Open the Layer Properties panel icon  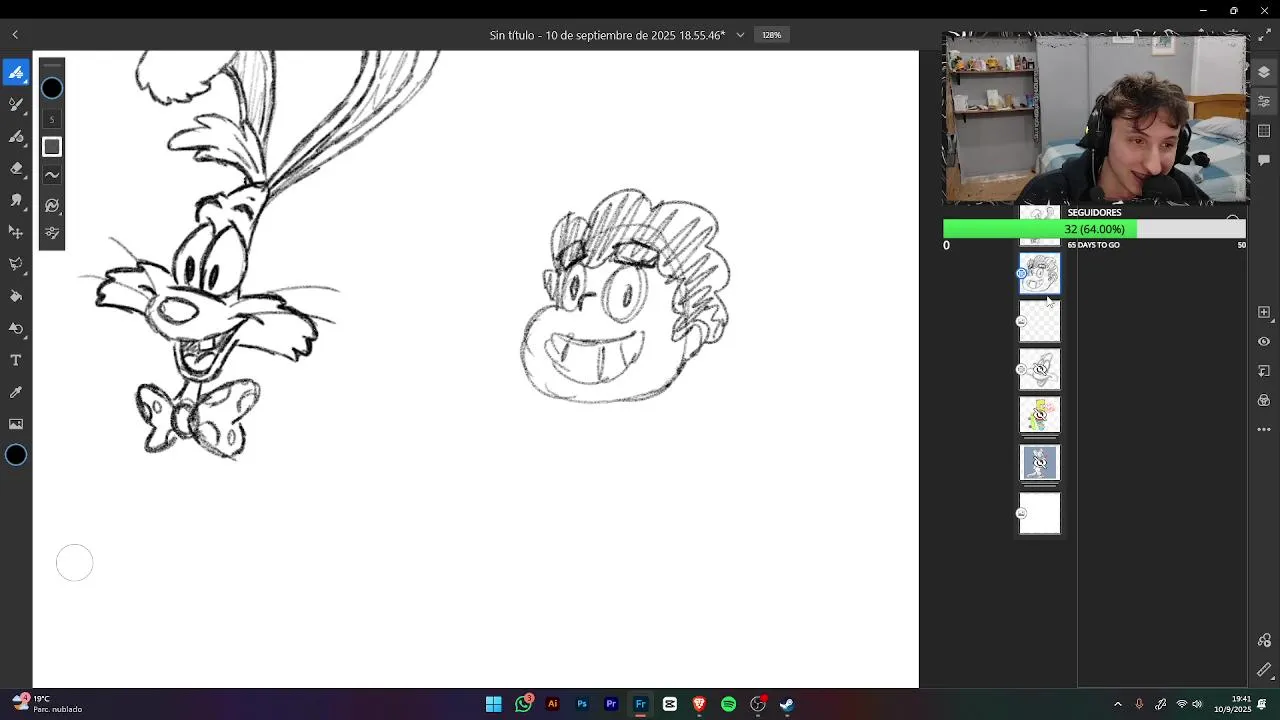[x=1264, y=102]
